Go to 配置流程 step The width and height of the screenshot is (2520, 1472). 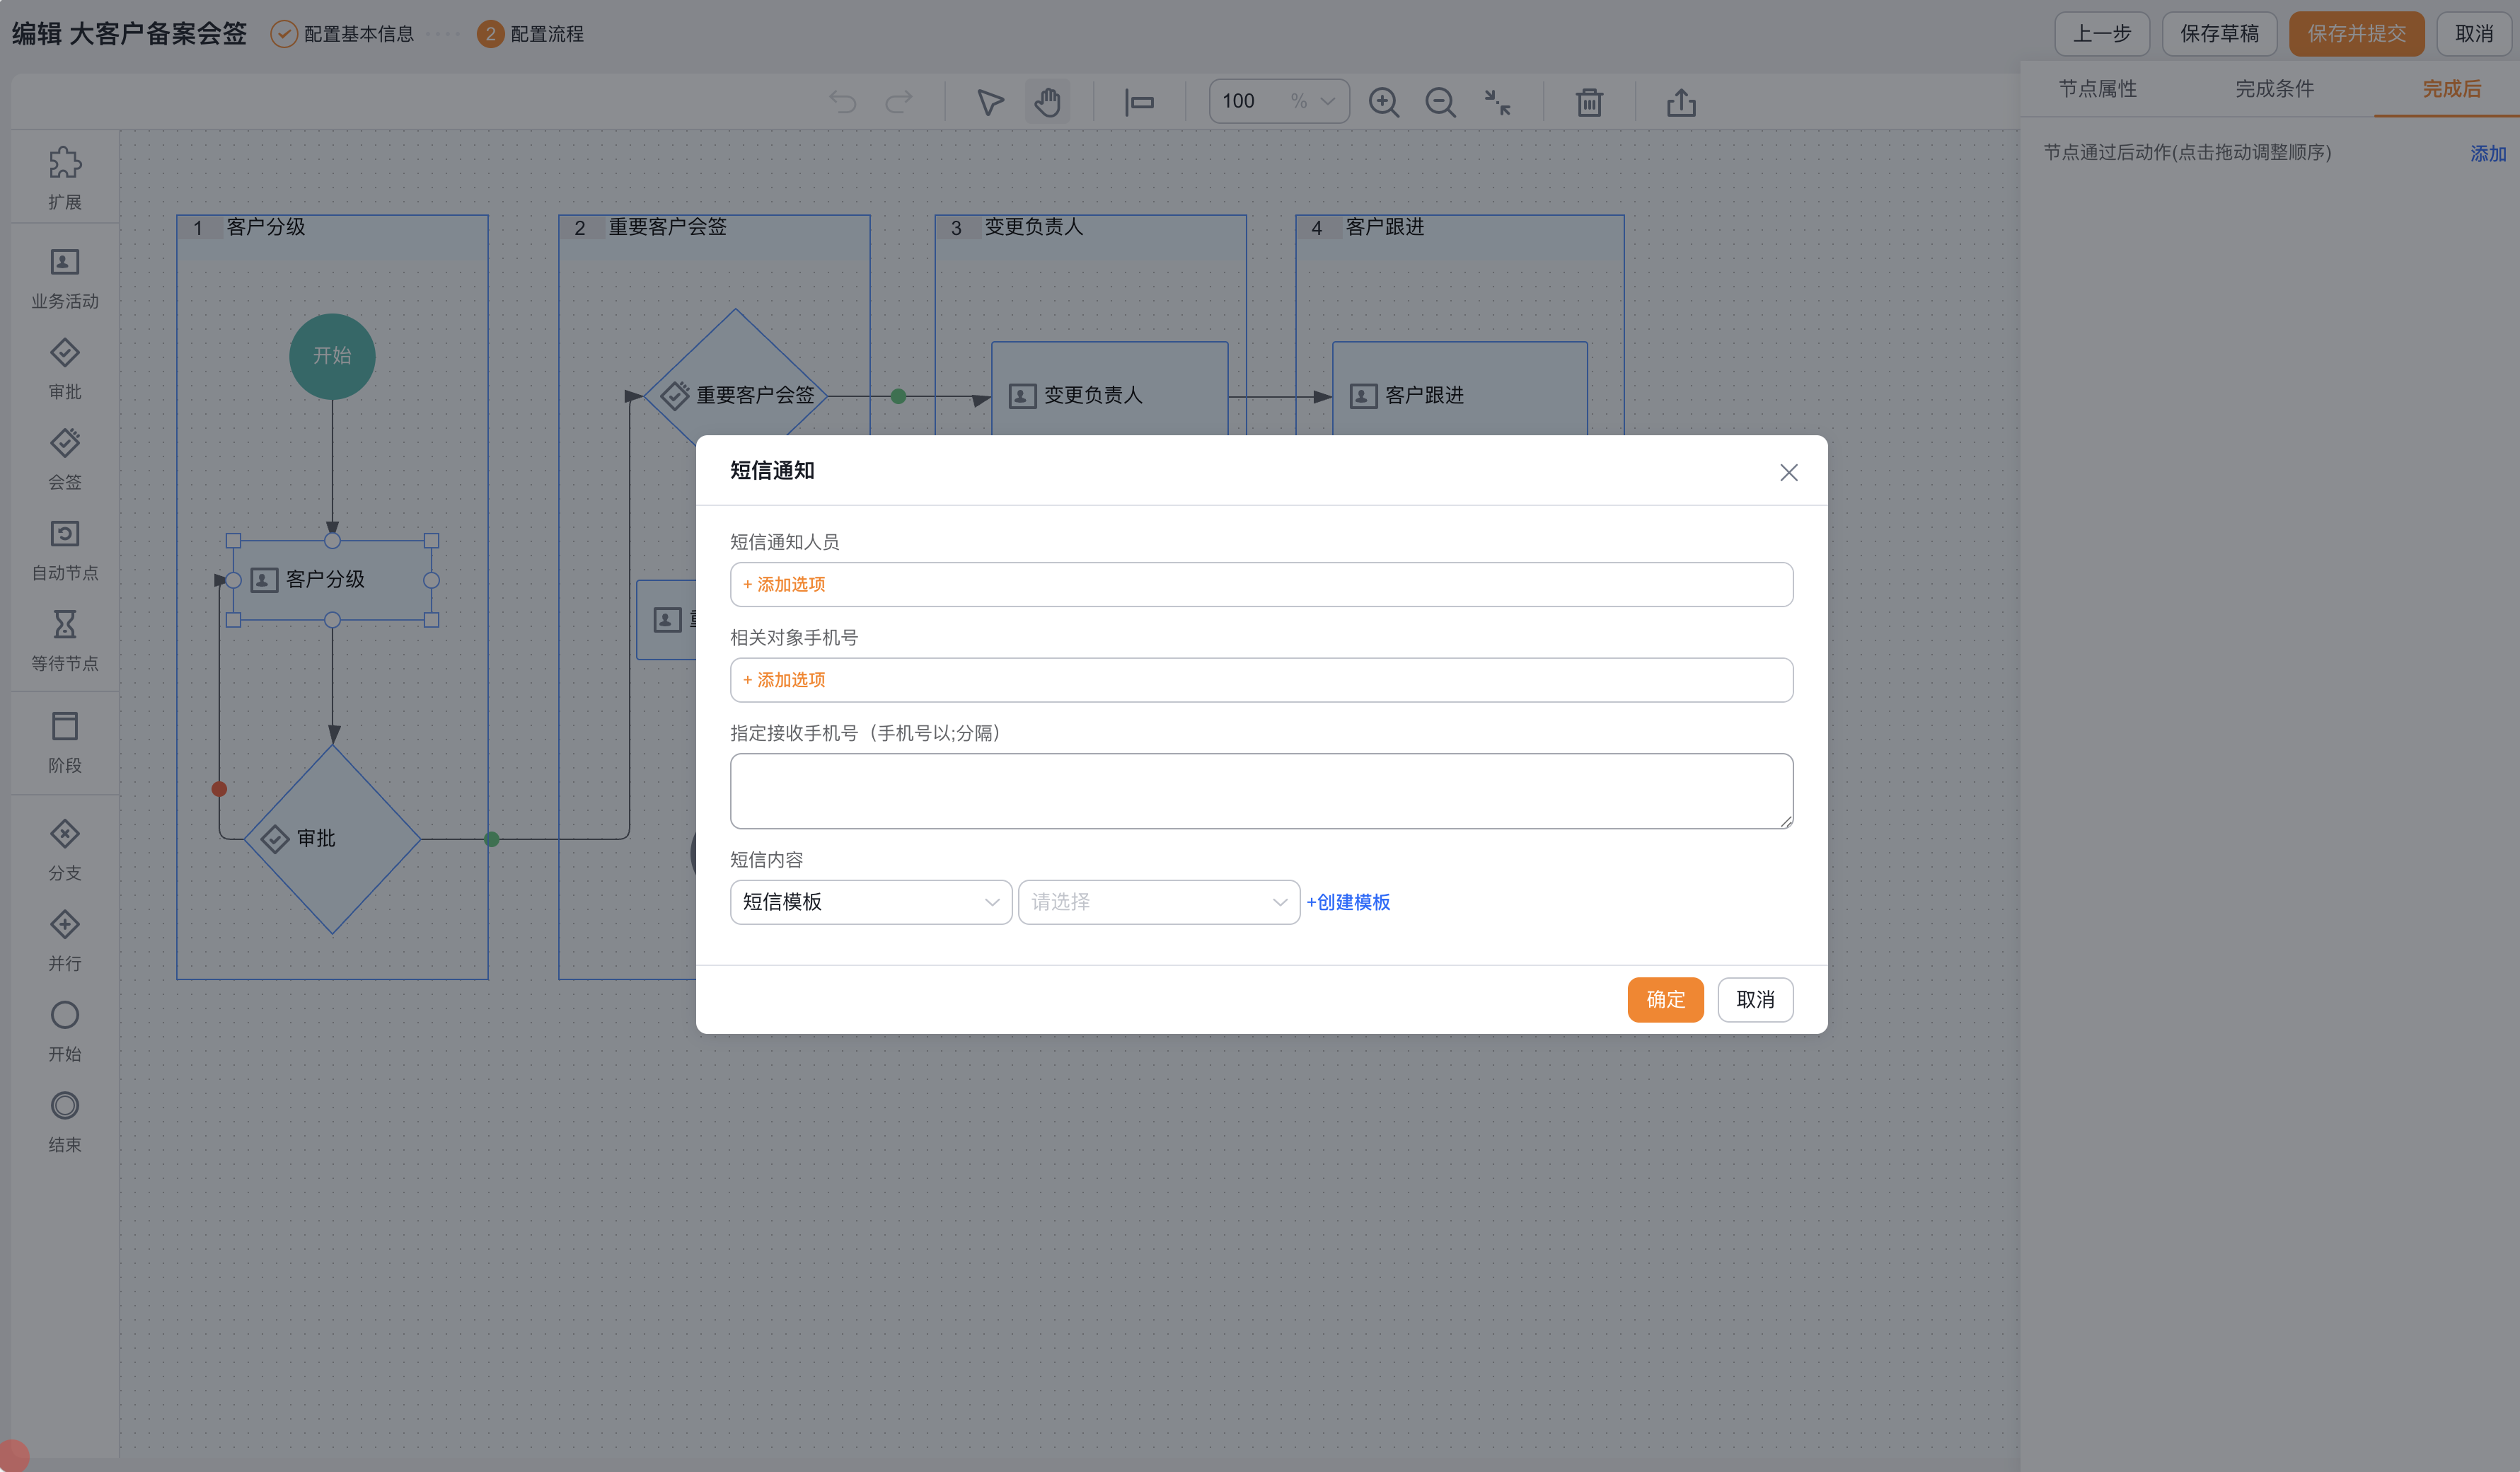[531, 34]
